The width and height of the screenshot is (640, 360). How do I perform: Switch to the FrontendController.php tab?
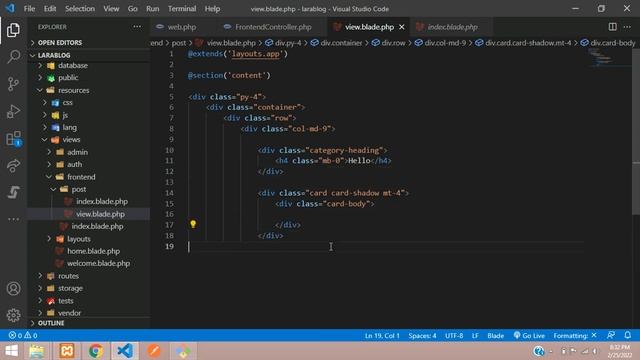click(273, 27)
